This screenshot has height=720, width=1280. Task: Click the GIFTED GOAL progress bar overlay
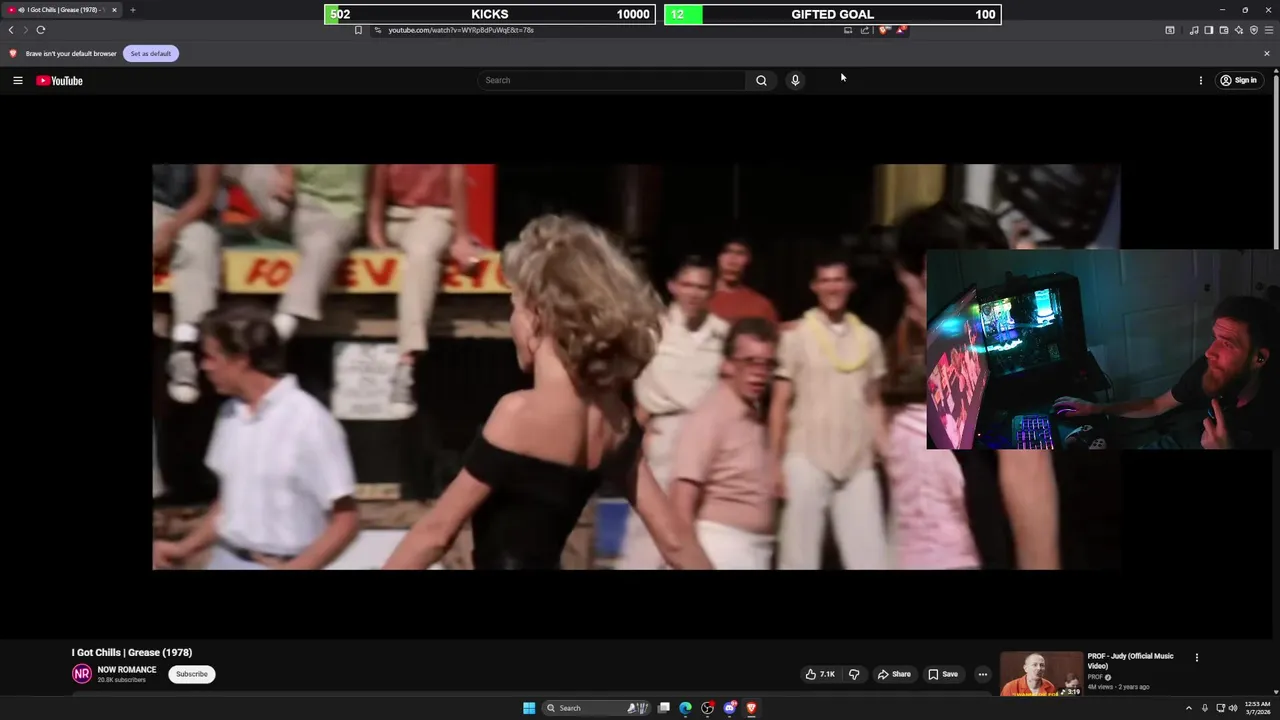point(833,14)
